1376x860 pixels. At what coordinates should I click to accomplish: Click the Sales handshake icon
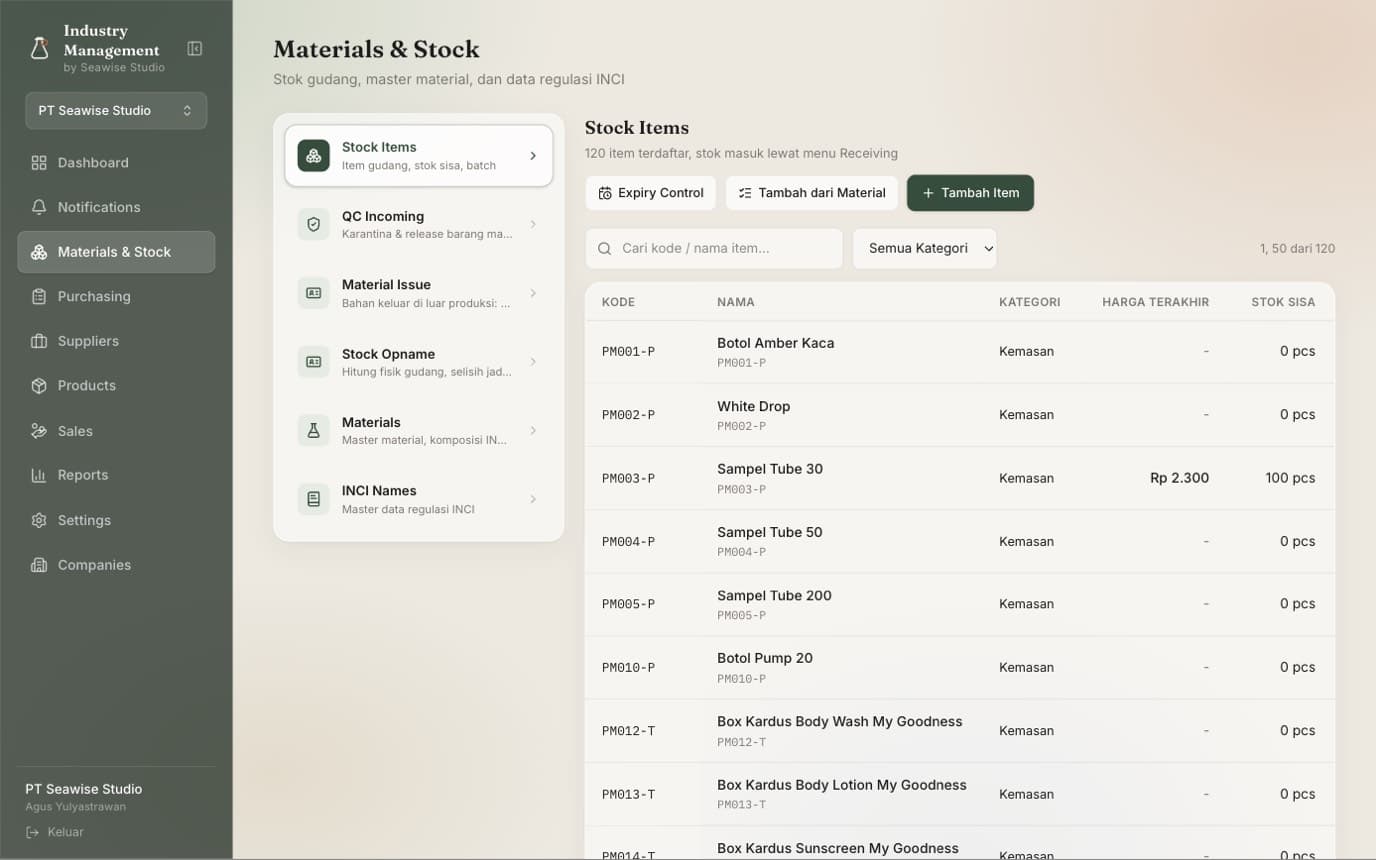[39, 431]
